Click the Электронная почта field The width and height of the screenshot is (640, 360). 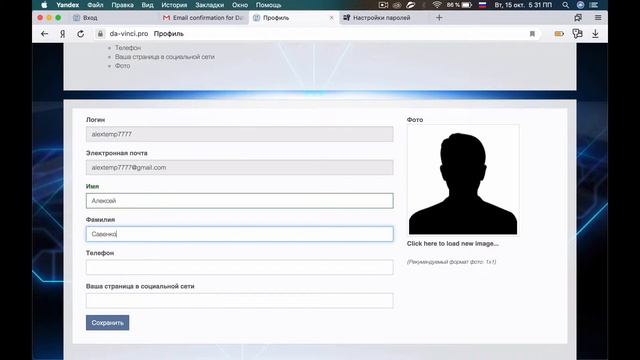point(240,167)
